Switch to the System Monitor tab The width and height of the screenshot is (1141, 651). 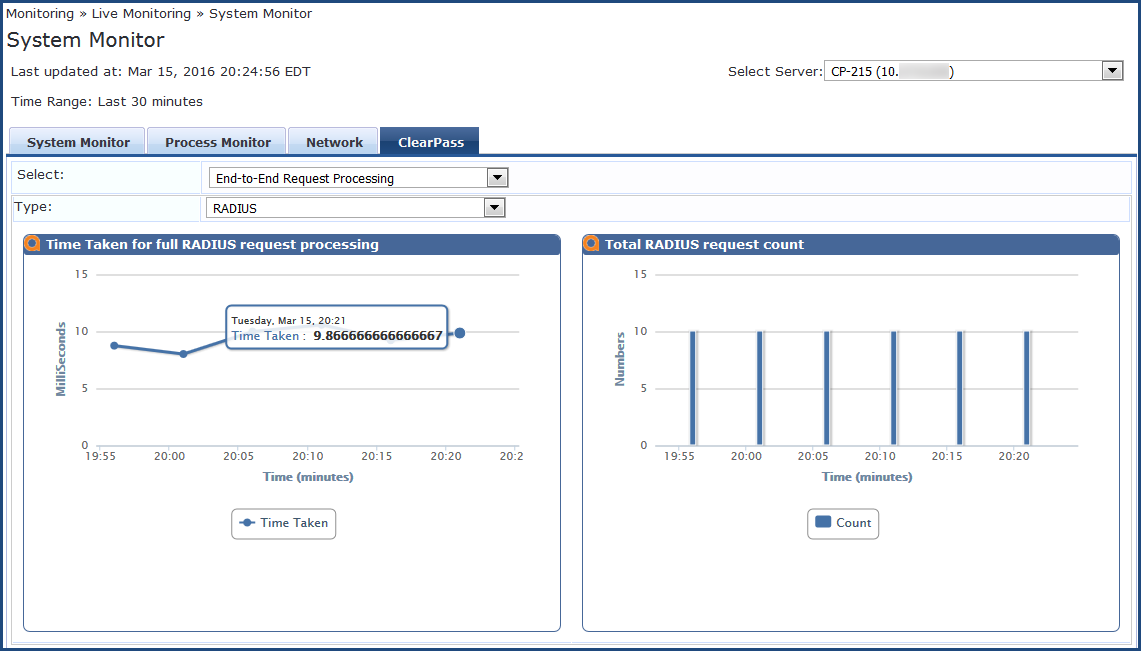pyautogui.click(x=78, y=142)
